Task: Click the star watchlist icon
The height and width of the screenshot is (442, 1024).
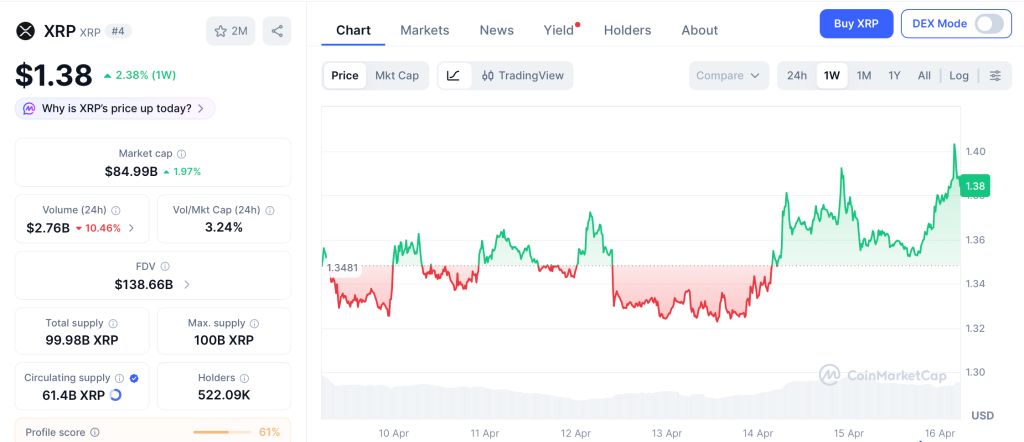Action: point(221,31)
